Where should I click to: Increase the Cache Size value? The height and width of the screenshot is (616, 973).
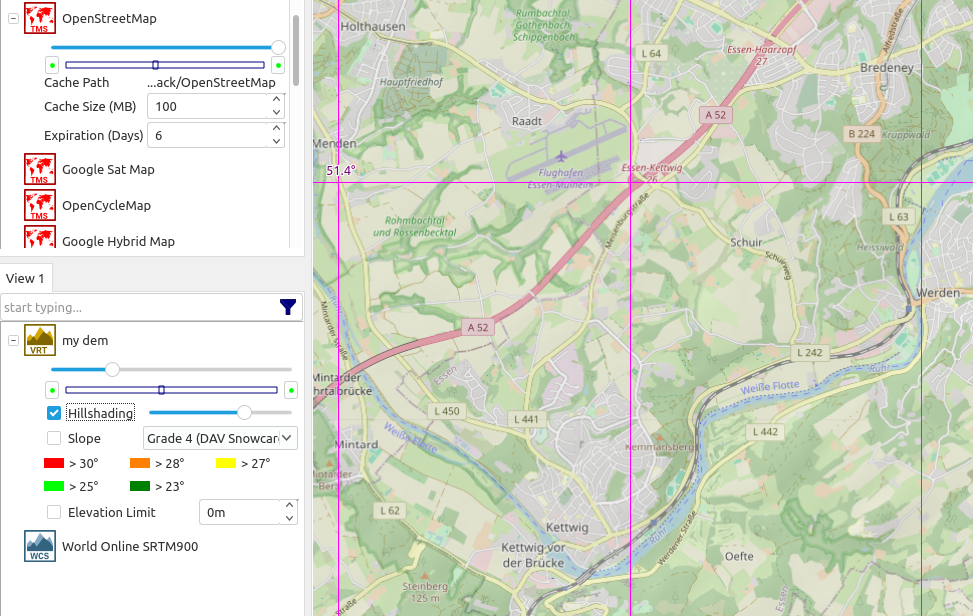click(277, 101)
